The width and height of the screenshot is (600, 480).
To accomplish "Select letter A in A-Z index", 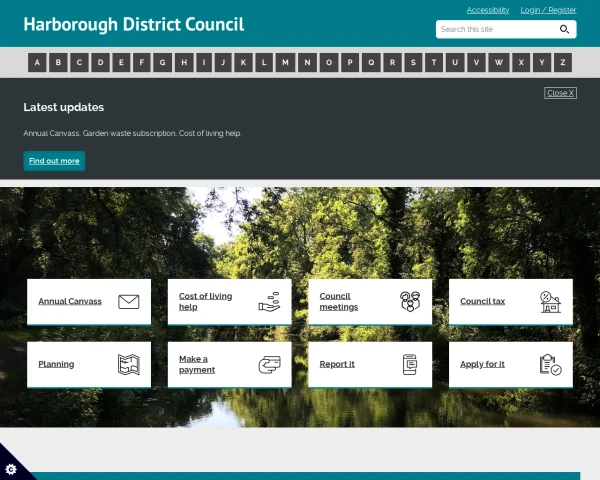I will coord(37,62).
